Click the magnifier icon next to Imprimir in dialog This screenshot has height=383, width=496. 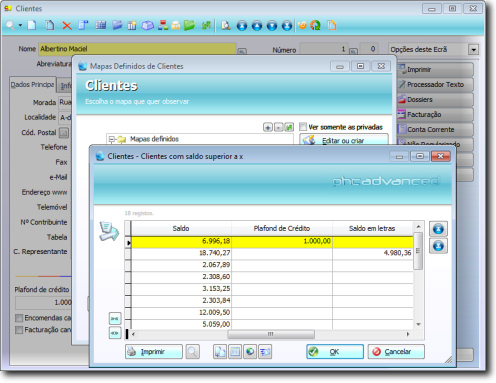point(192,352)
